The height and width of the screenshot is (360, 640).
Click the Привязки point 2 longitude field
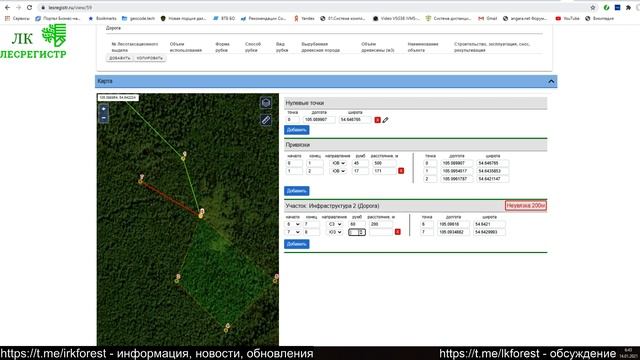click(x=456, y=179)
